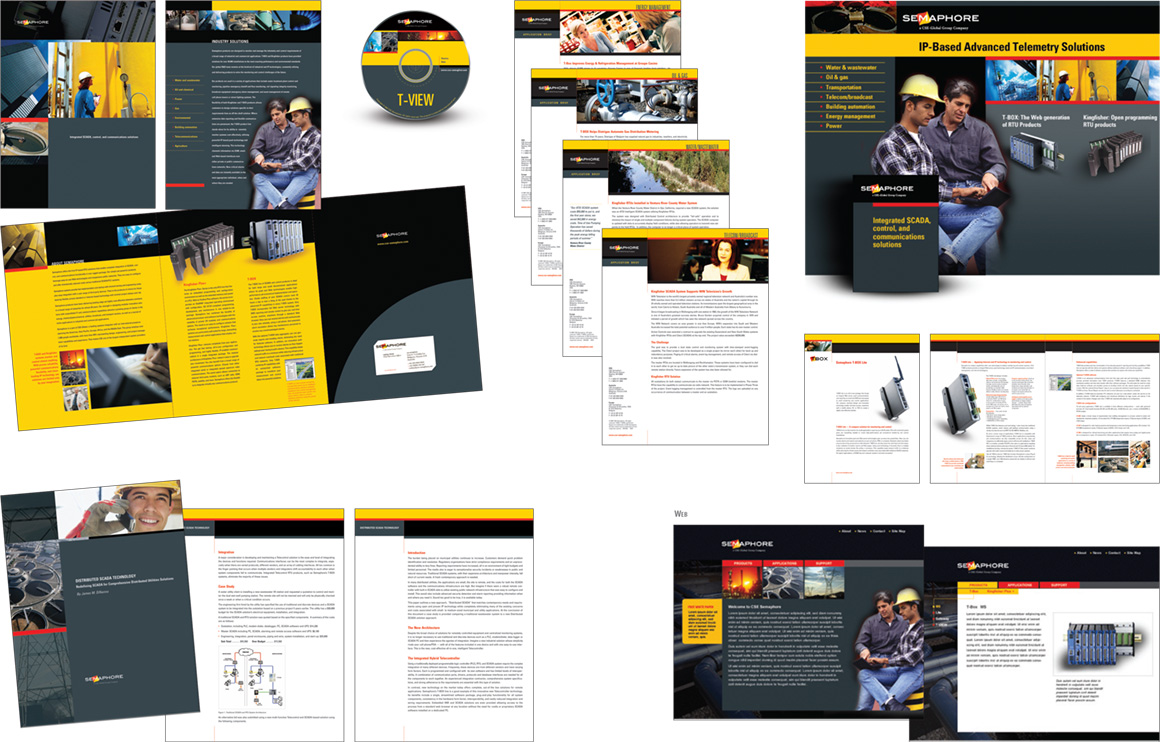Select Applications tab on T-Box MS page

pyautogui.click(x=1018, y=585)
